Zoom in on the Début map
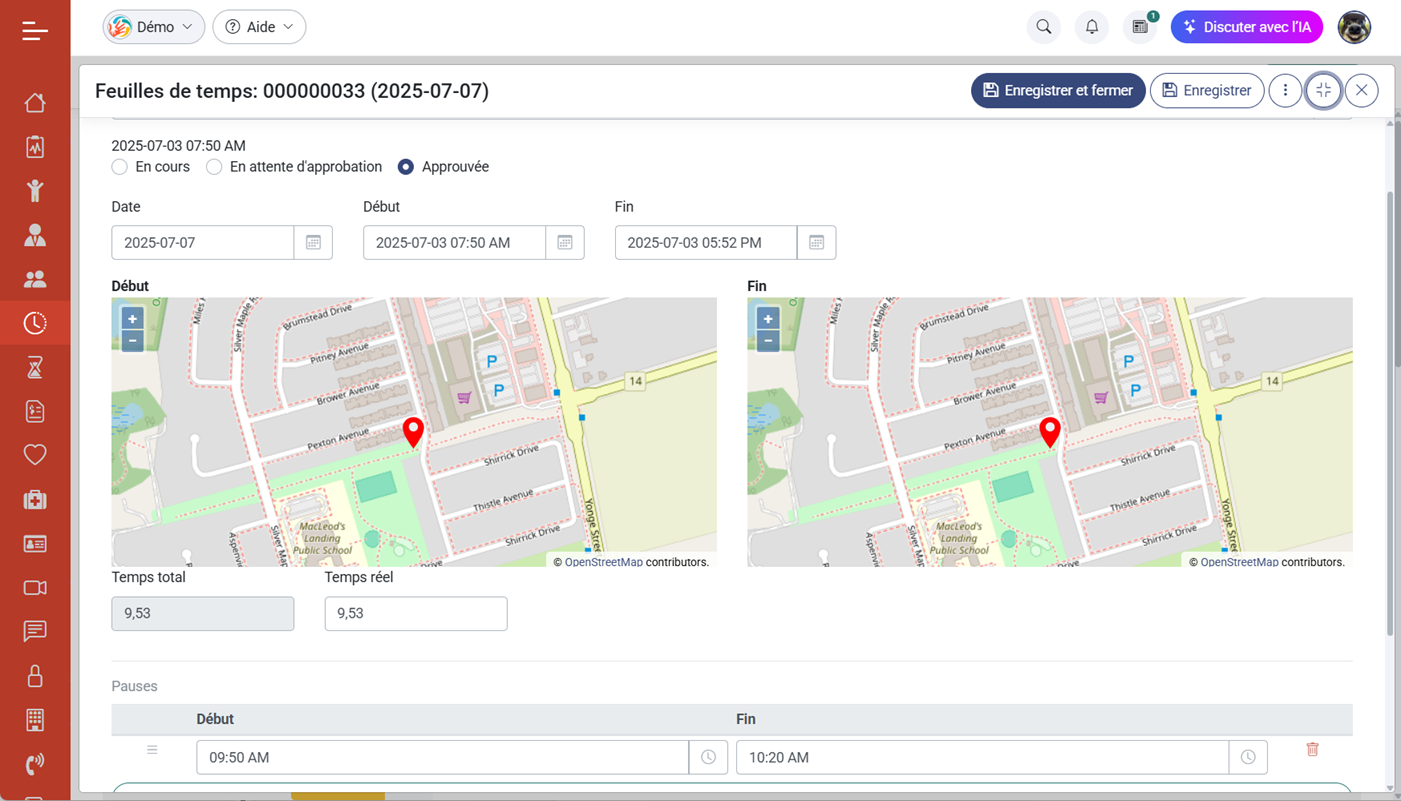The image size is (1401, 801). click(x=132, y=318)
